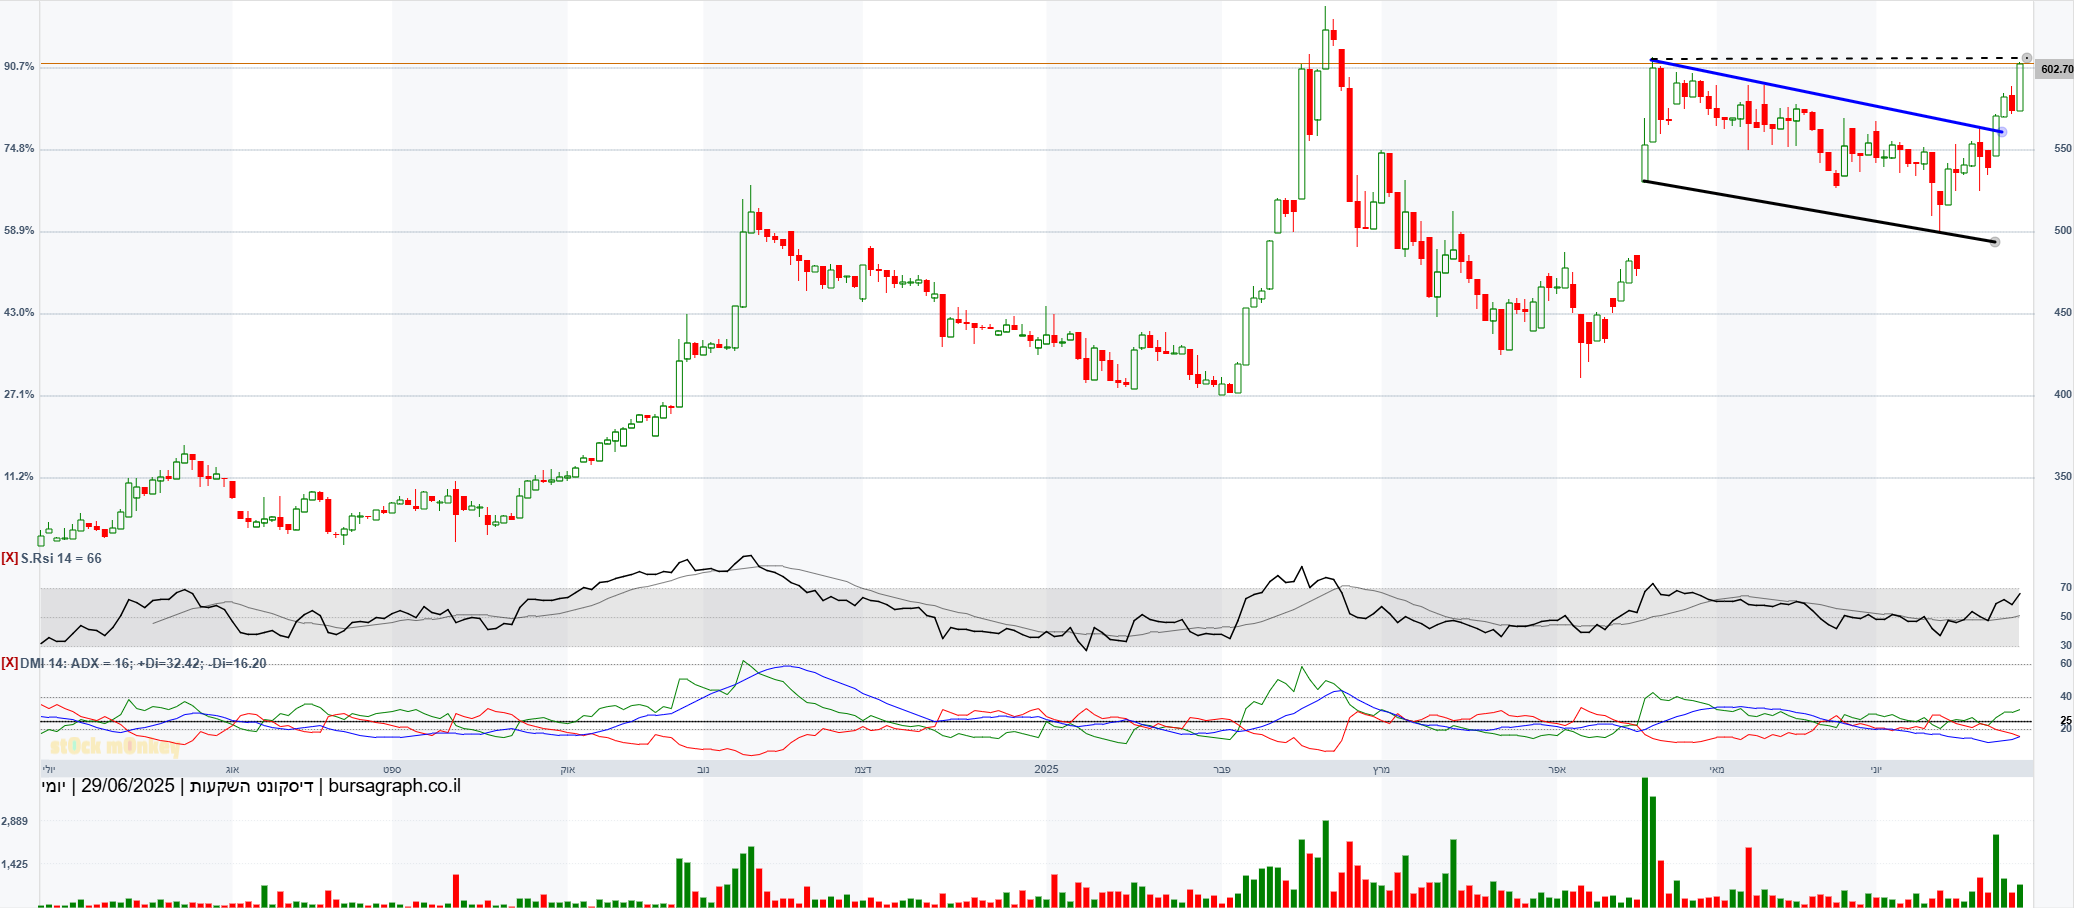The image size is (2074, 908).
Task: Click the 500 price axis label
Action: click(2063, 230)
